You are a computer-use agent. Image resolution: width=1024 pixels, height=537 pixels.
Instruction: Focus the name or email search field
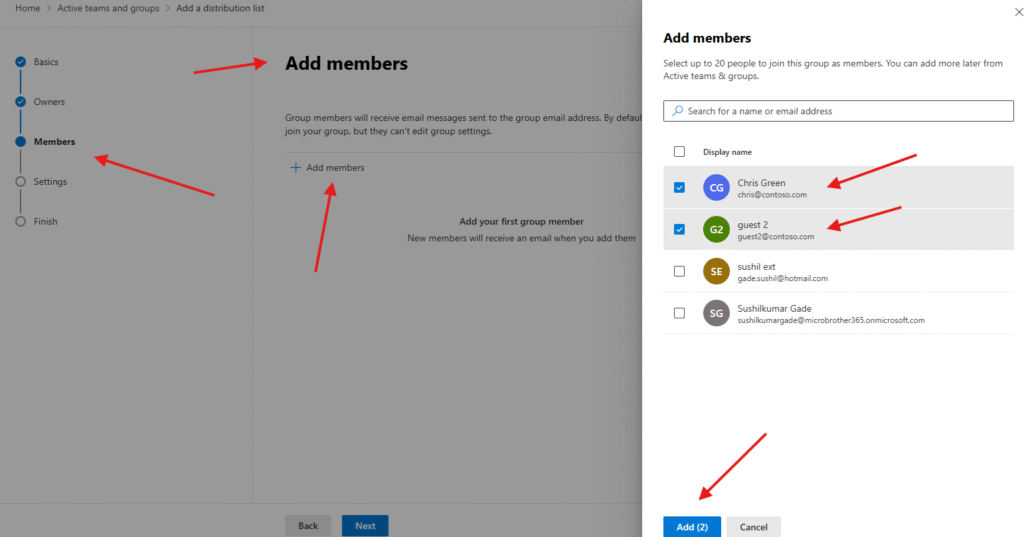tap(845, 111)
